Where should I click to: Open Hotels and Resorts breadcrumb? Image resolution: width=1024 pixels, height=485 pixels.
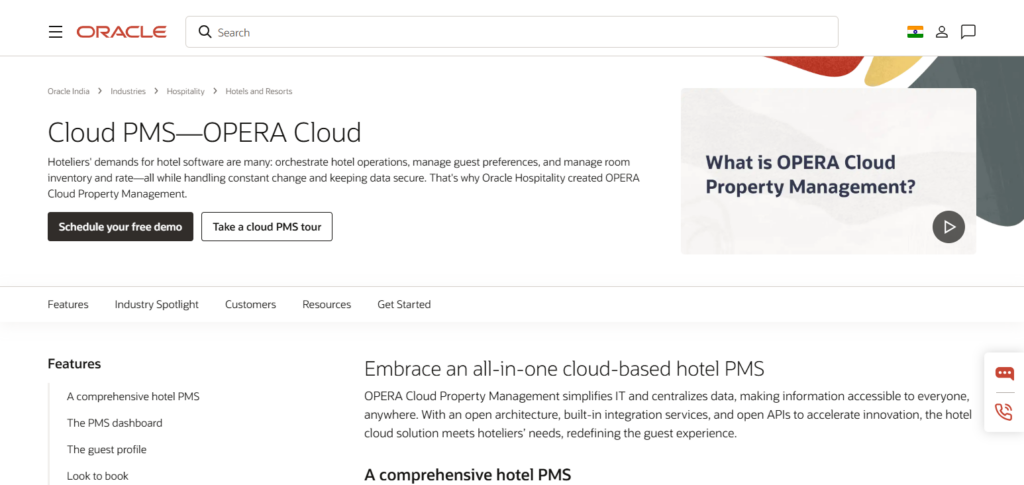click(x=259, y=91)
